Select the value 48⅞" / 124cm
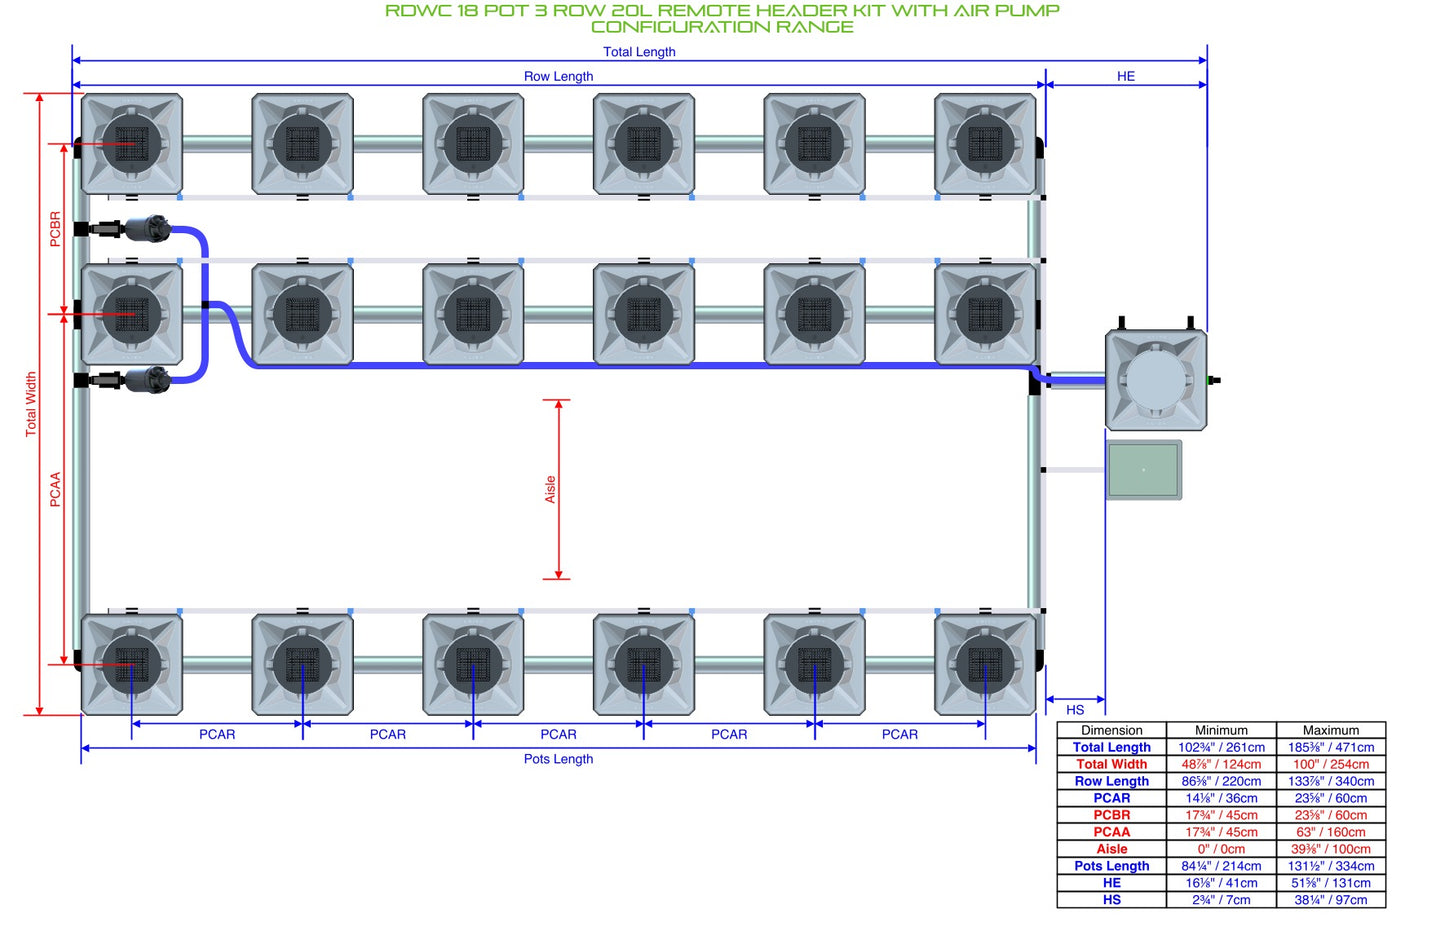Viewport: 1445px width, 931px height. point(1222,765)
